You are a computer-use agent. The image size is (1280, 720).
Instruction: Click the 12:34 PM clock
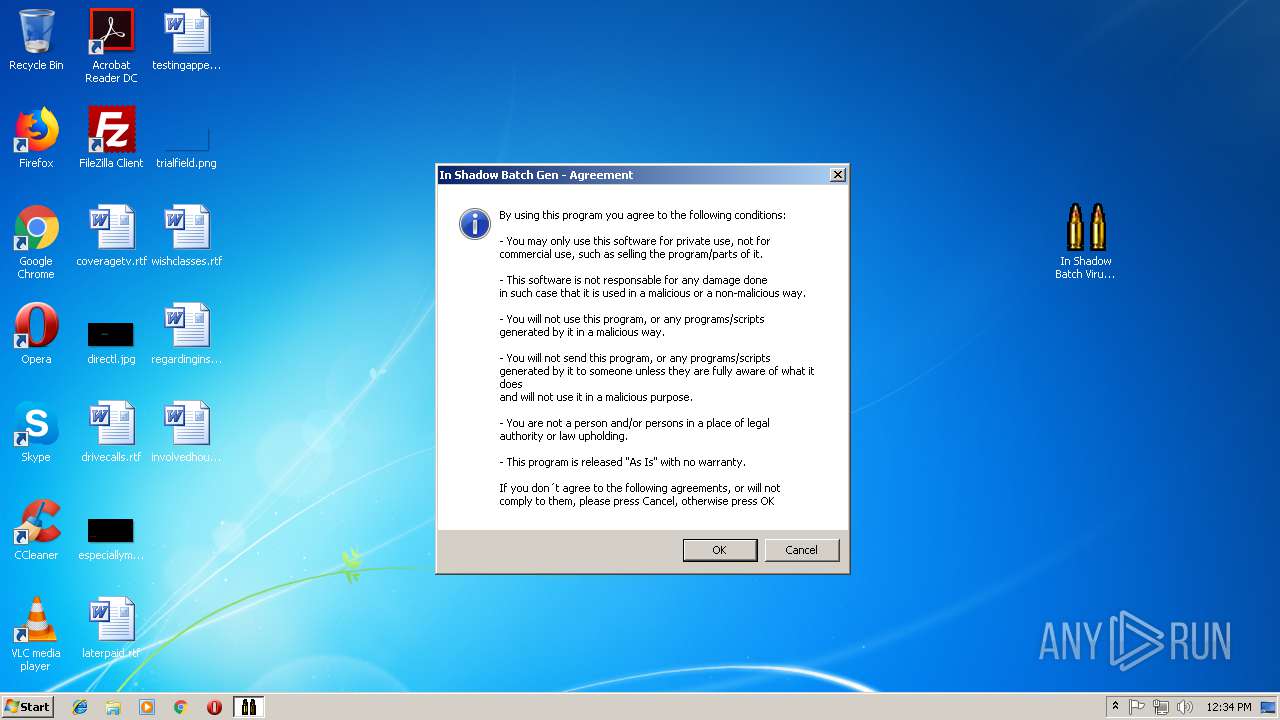pos(1229,707)
